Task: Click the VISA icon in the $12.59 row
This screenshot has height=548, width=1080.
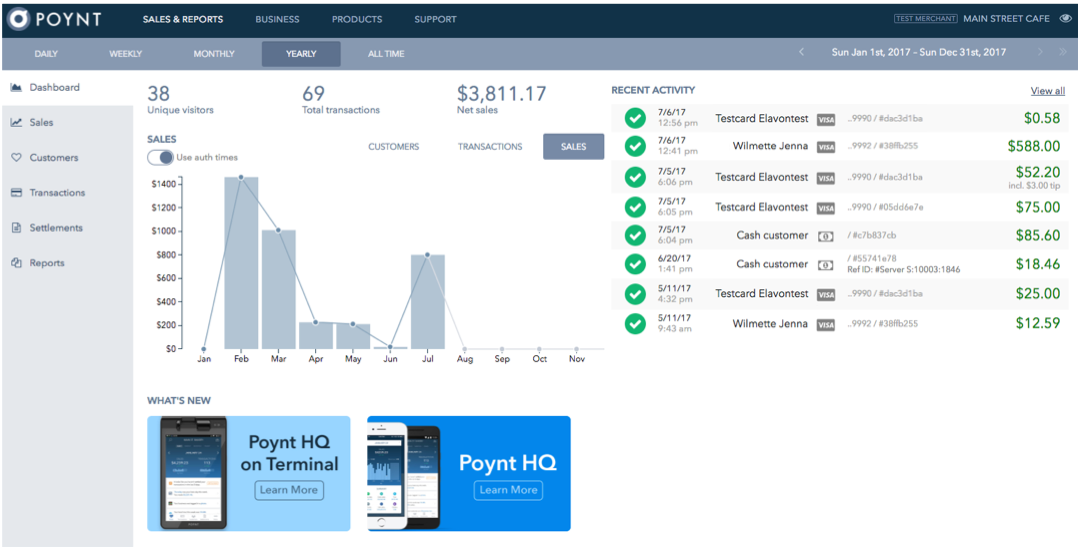Action: tap(826, 324)
